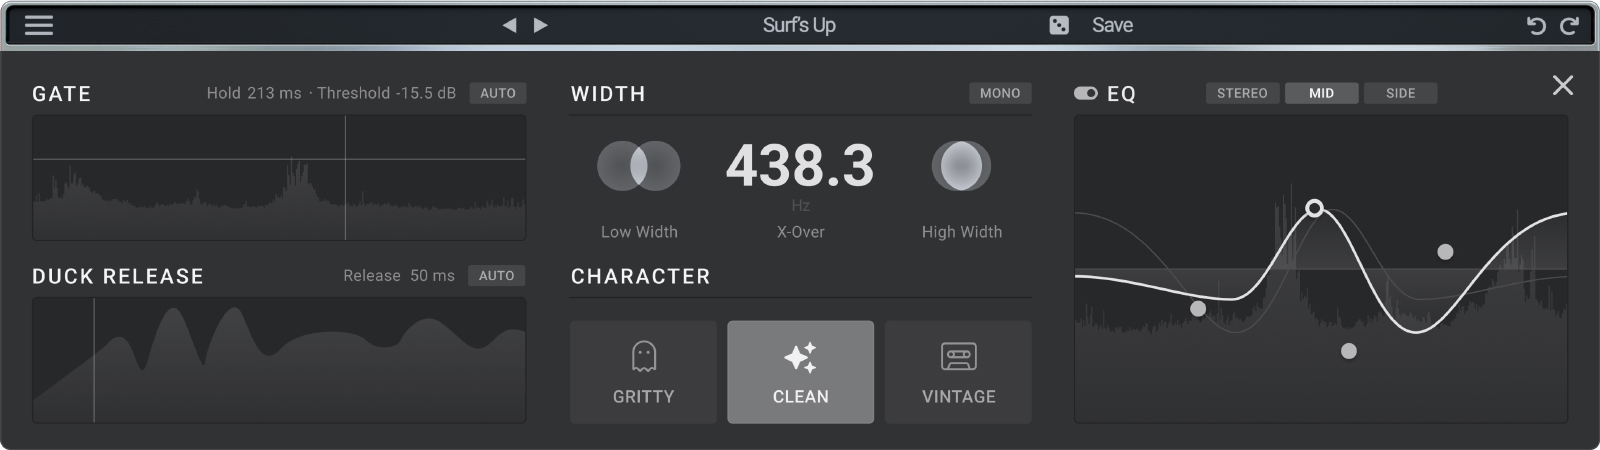
Task: Select the MID EQ tab
Action: click(1321, 93)
